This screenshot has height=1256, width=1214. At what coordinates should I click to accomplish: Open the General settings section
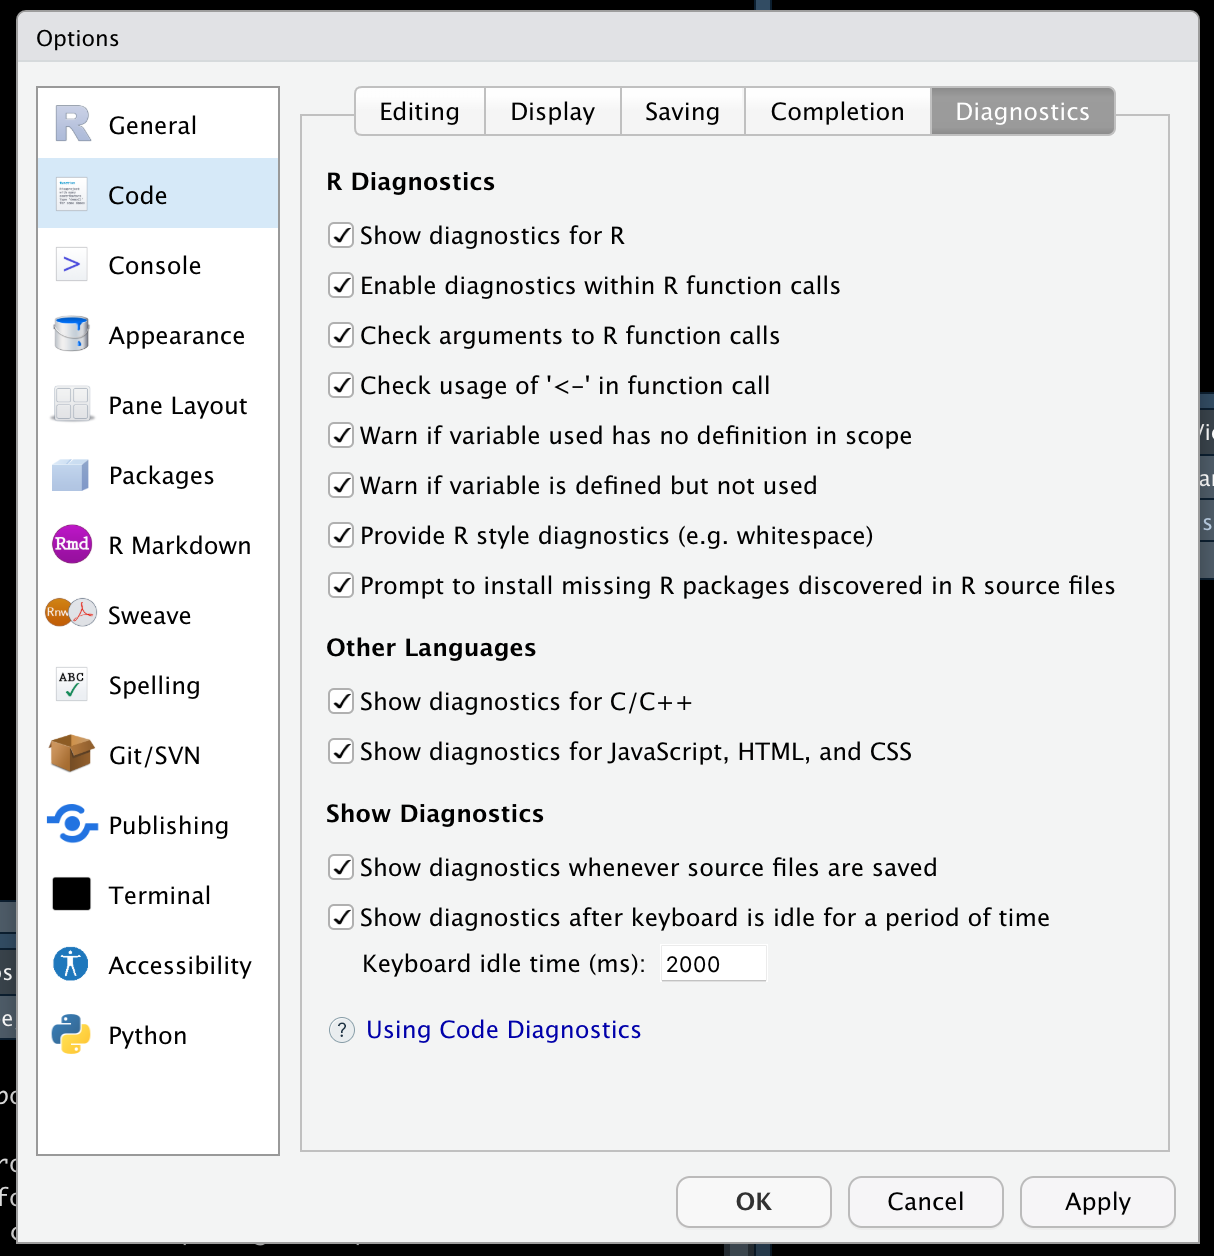click(71, 122)
